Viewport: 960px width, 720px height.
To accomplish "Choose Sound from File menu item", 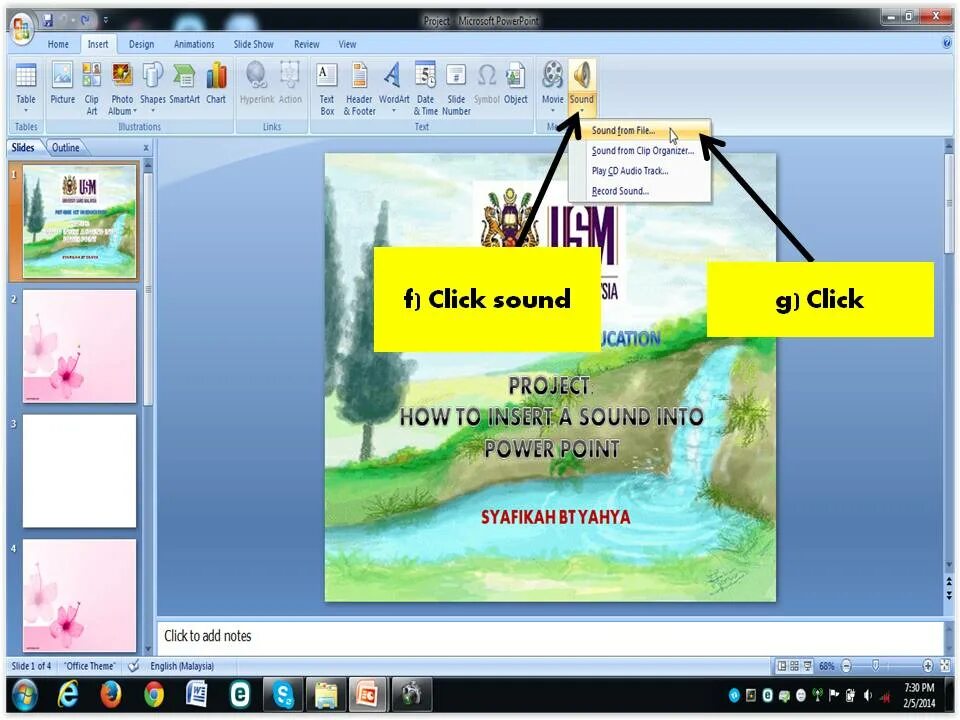I will coord(640,130).
